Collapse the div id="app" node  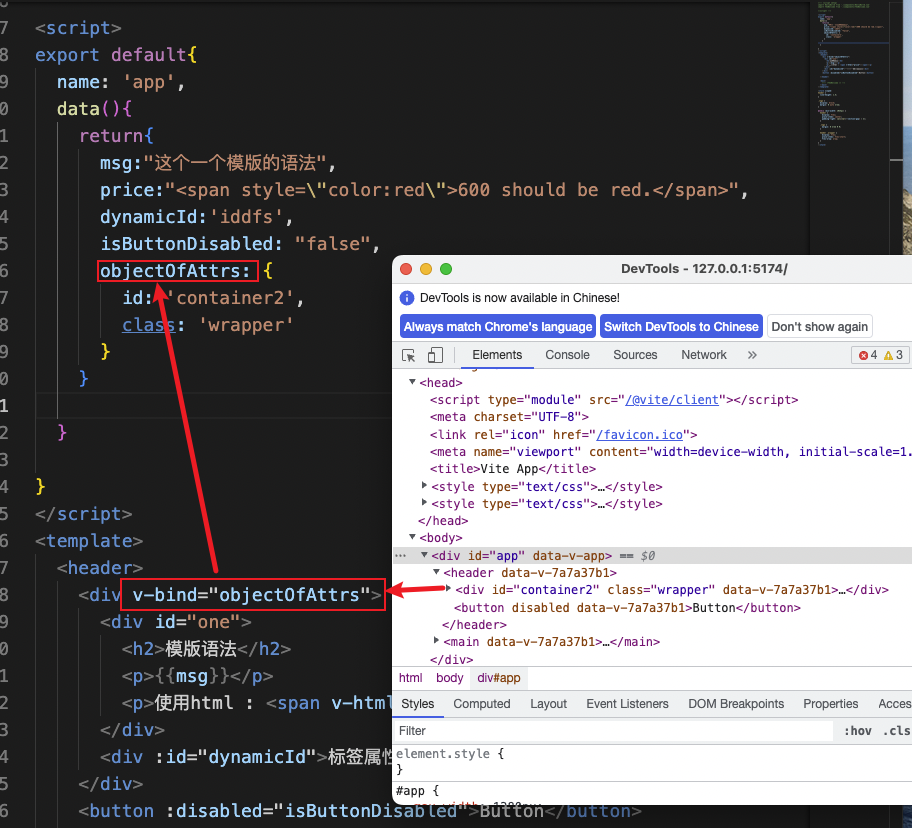click(425, 555)
